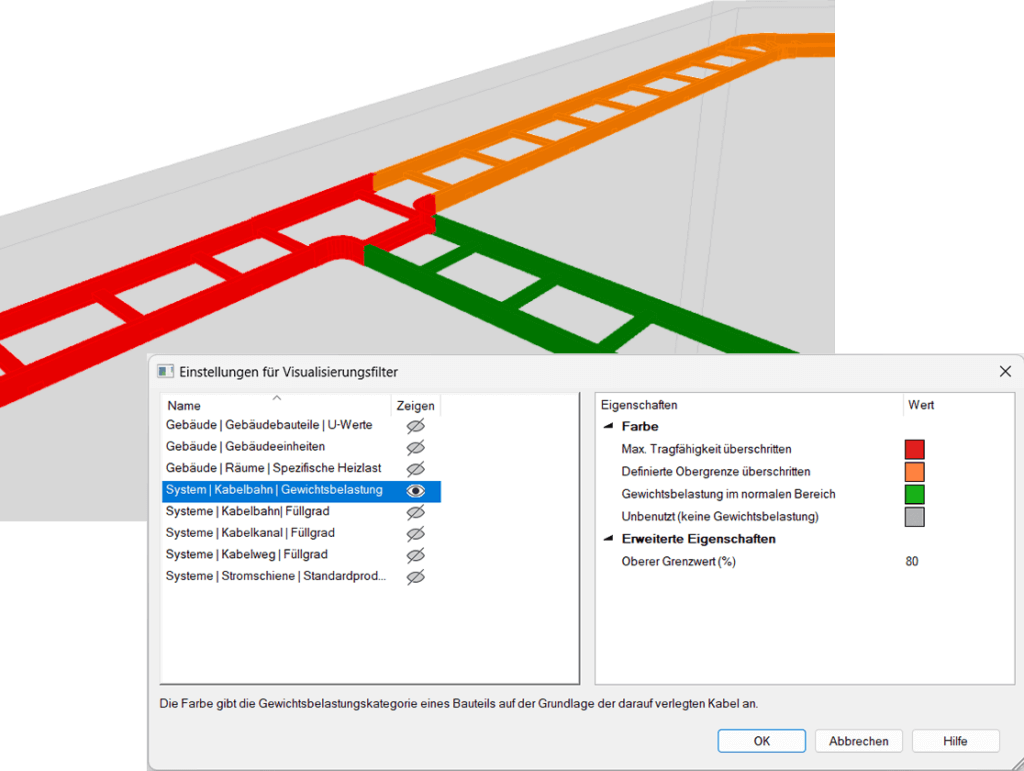This screenshot has width=1024, height=771.
Task: Collapse the Erweiterte Eigenschaften group
Action: [x=608, y=540]
